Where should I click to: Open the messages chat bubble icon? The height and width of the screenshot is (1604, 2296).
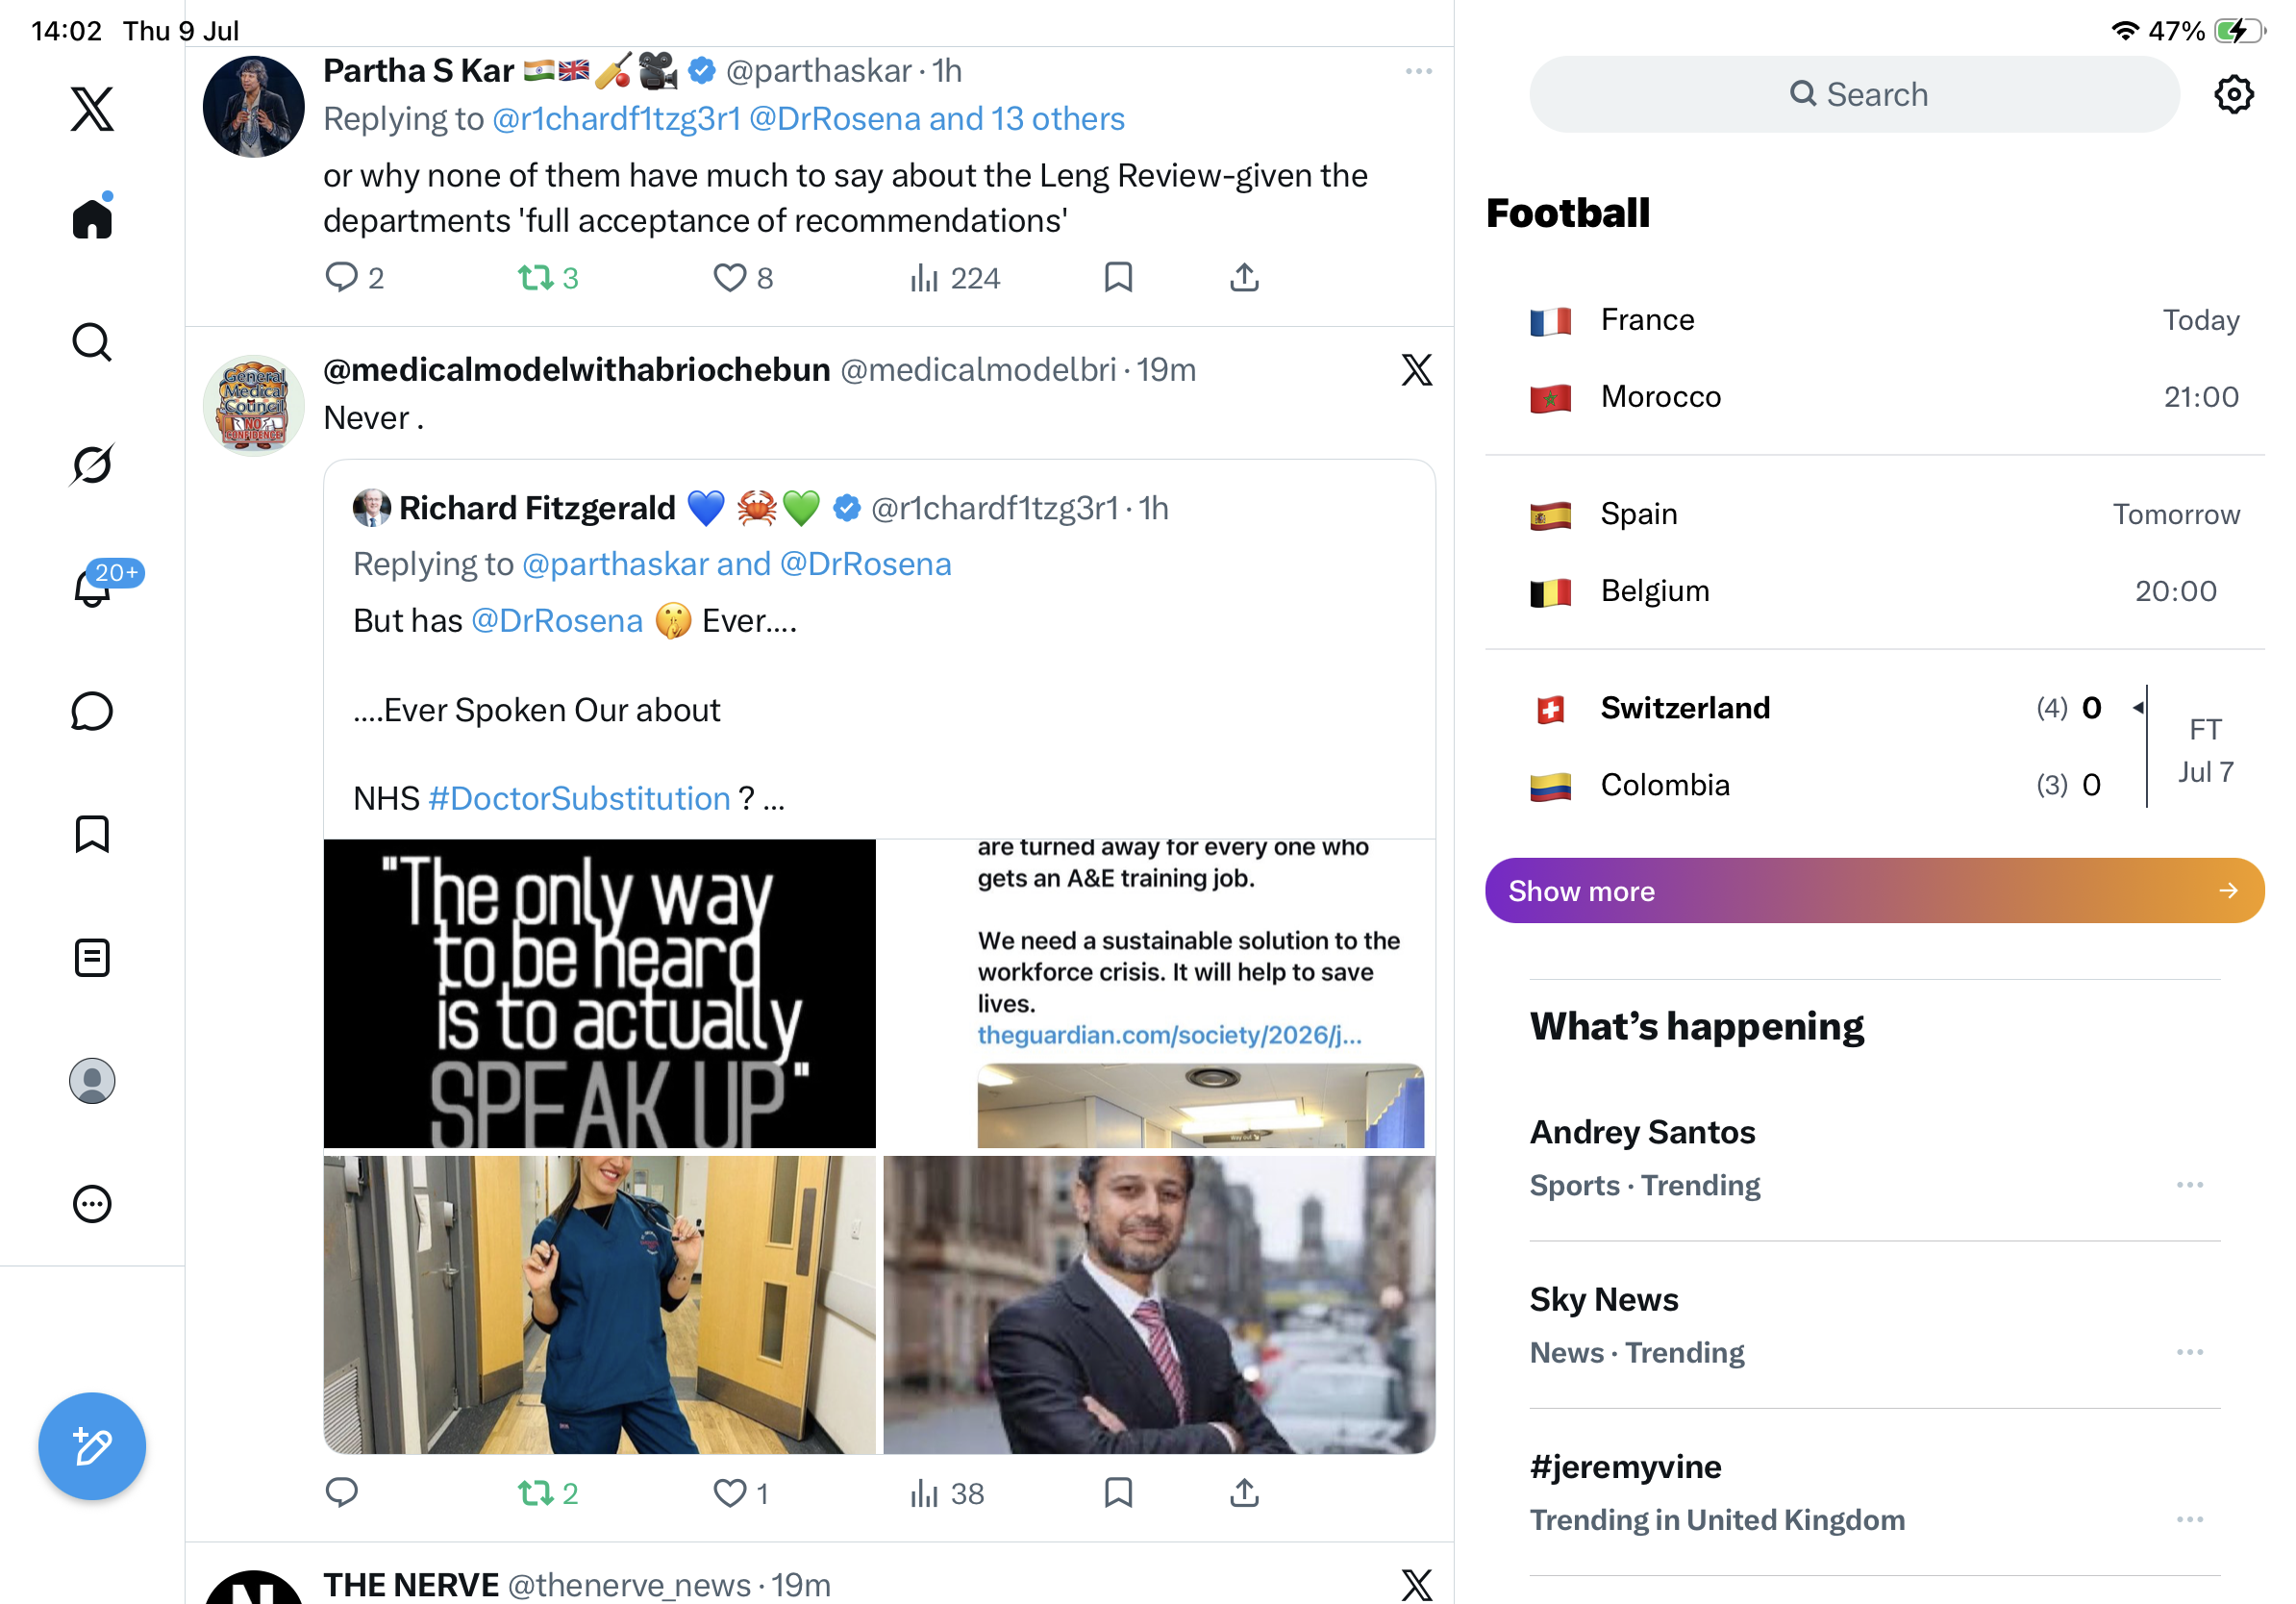[92, 711]
